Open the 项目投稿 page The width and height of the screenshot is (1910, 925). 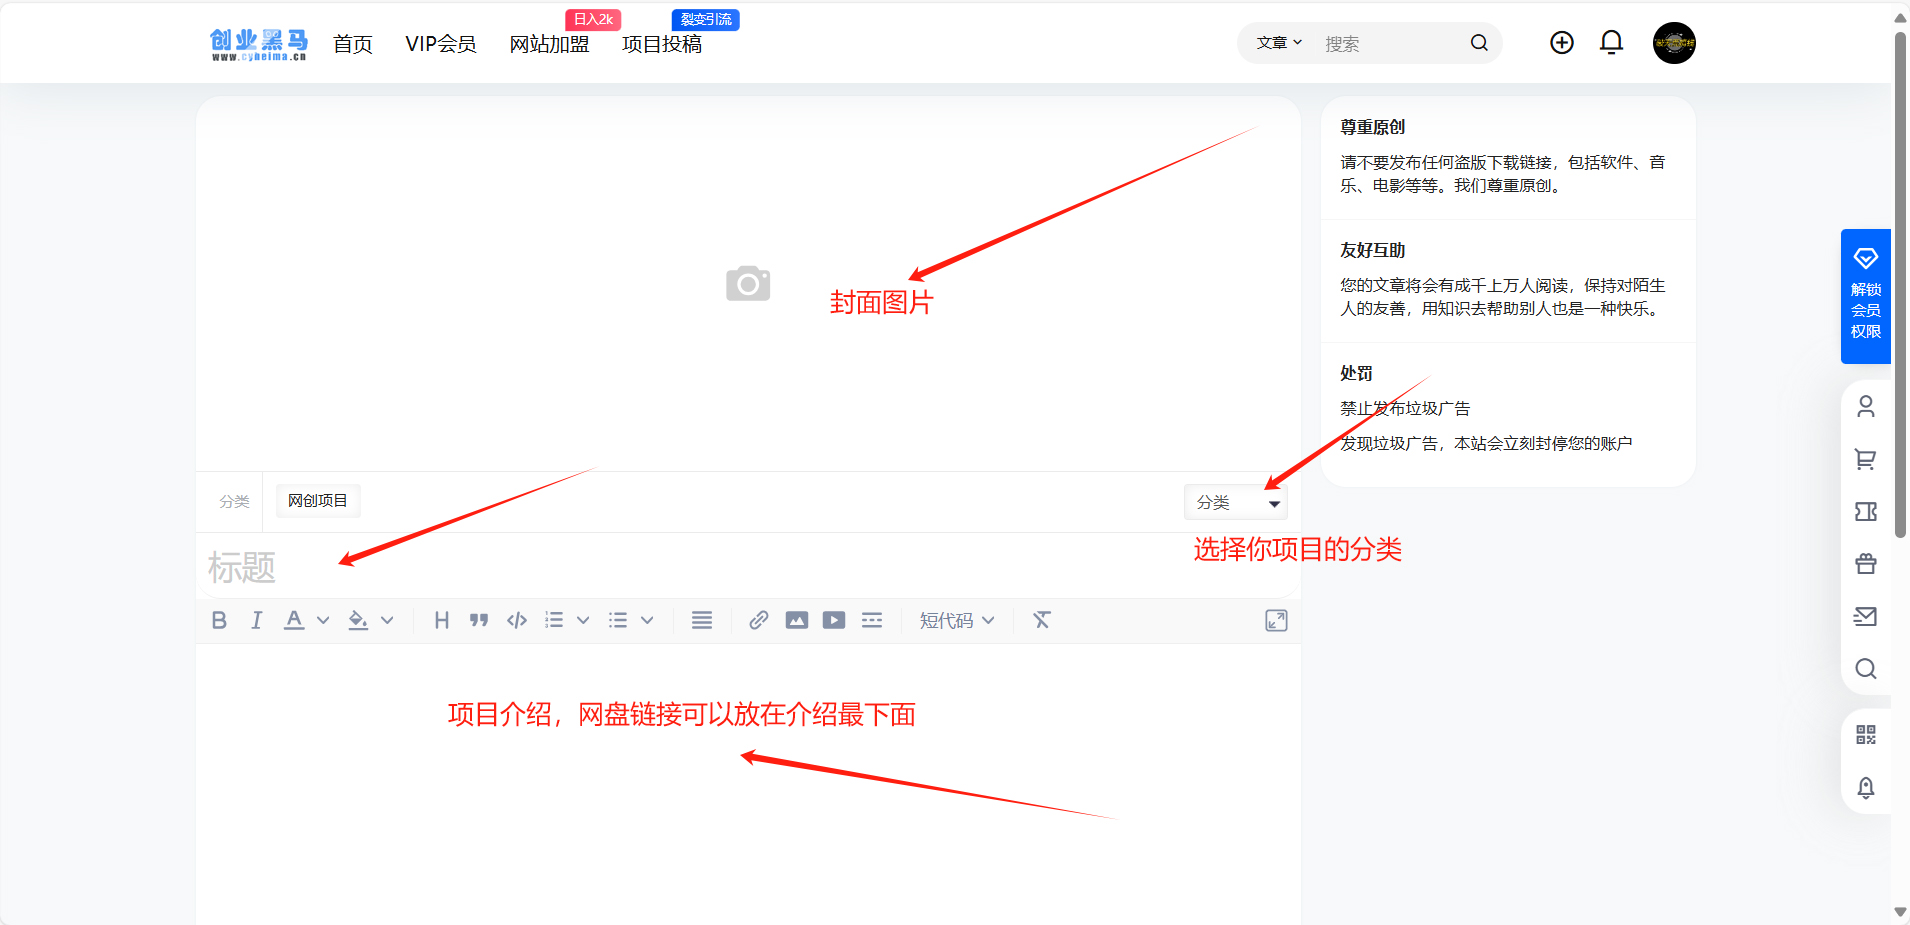660,44
